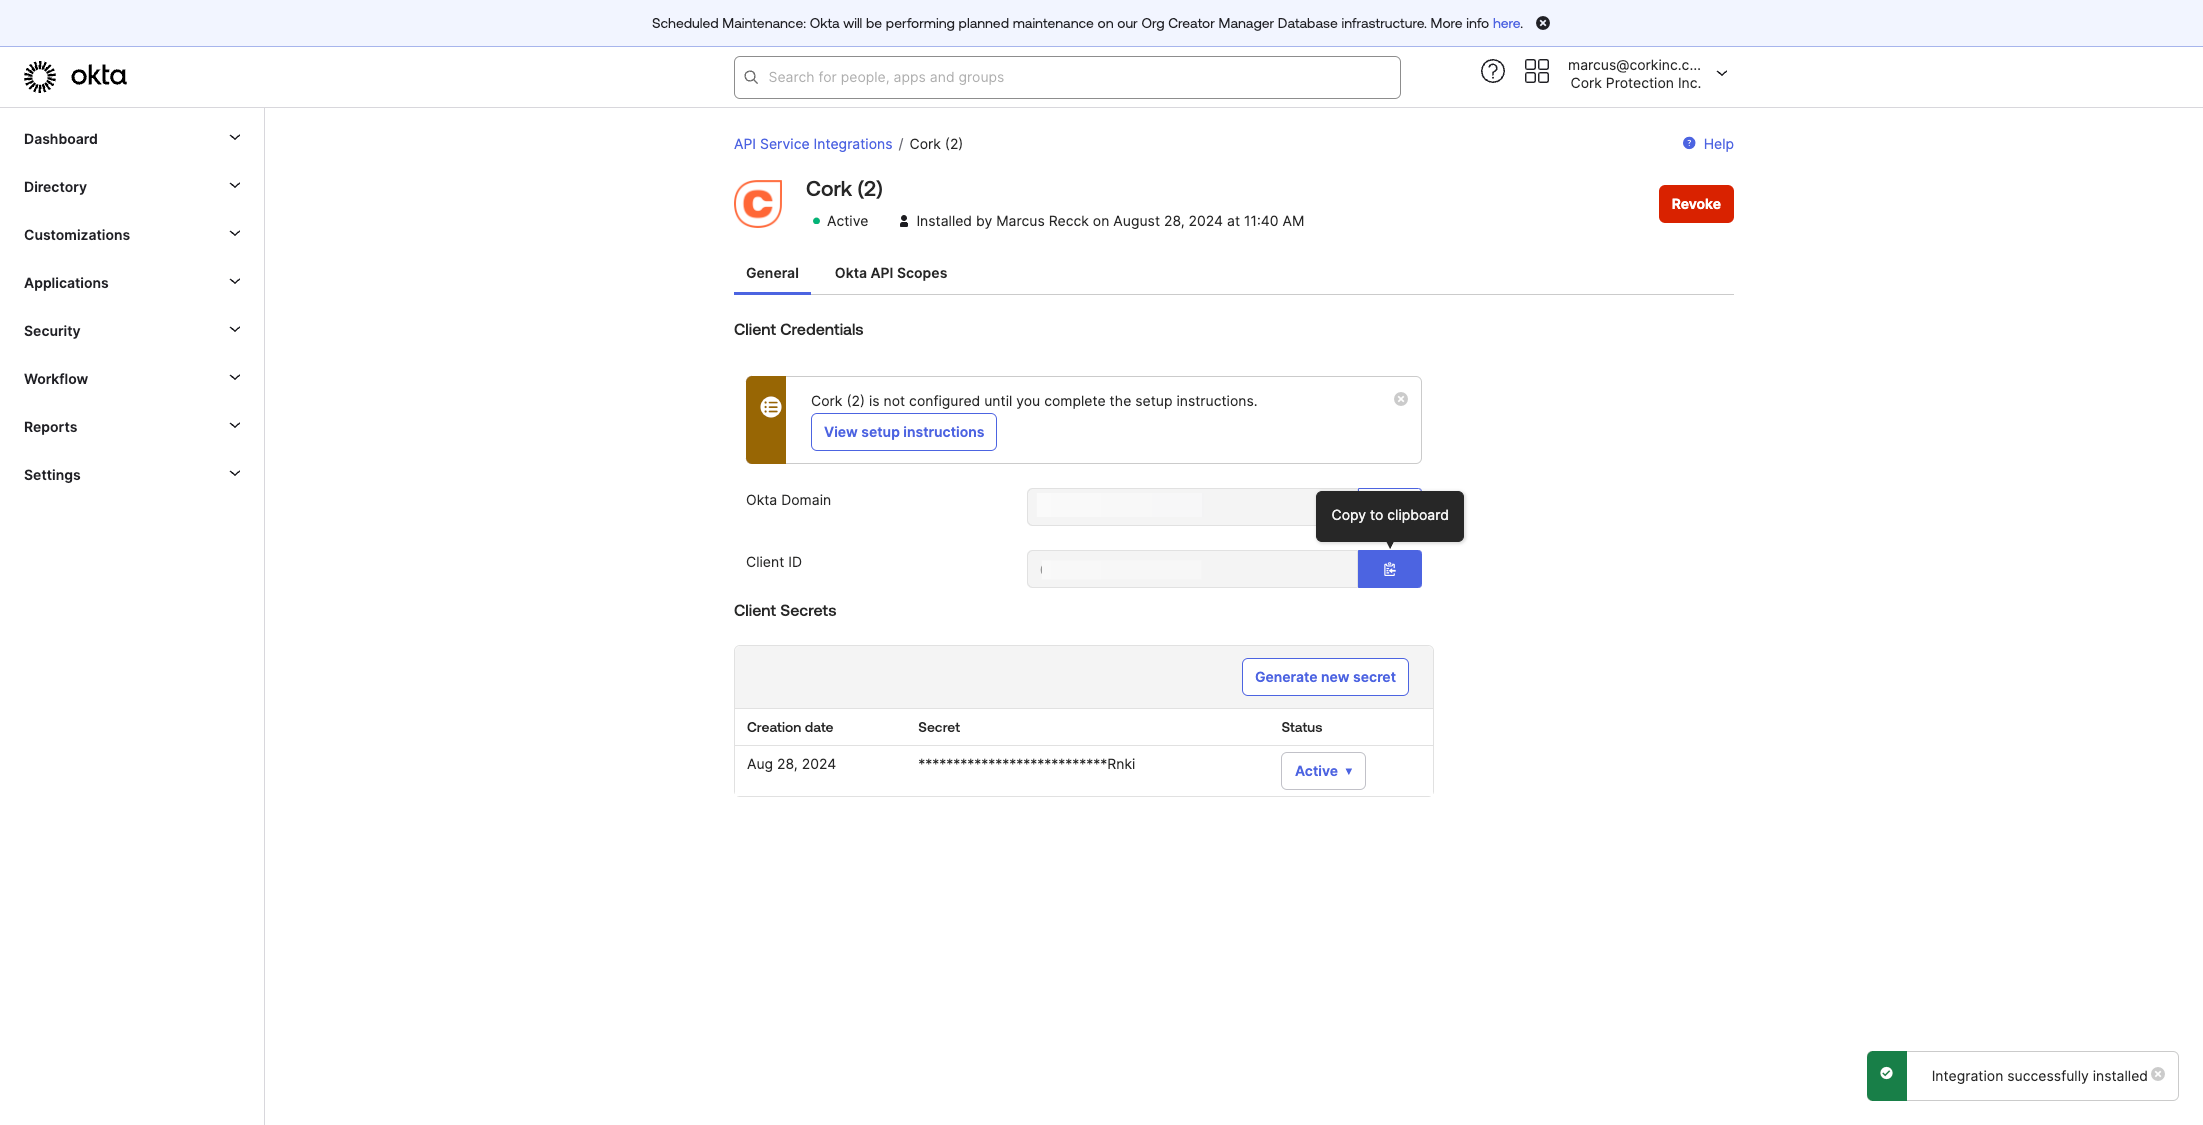Click the Client ID field
This screenshot has height=1125, width=2203.
click(1191, 569)
